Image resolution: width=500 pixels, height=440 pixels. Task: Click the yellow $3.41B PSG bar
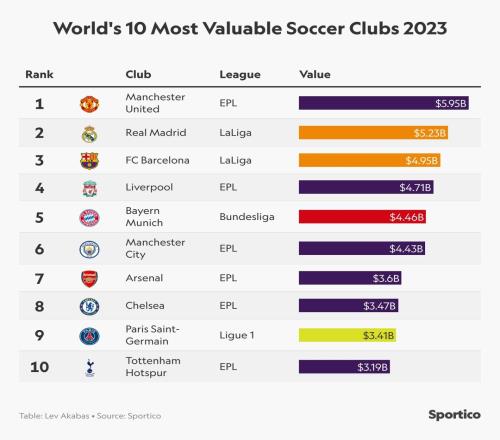[347, 335]
